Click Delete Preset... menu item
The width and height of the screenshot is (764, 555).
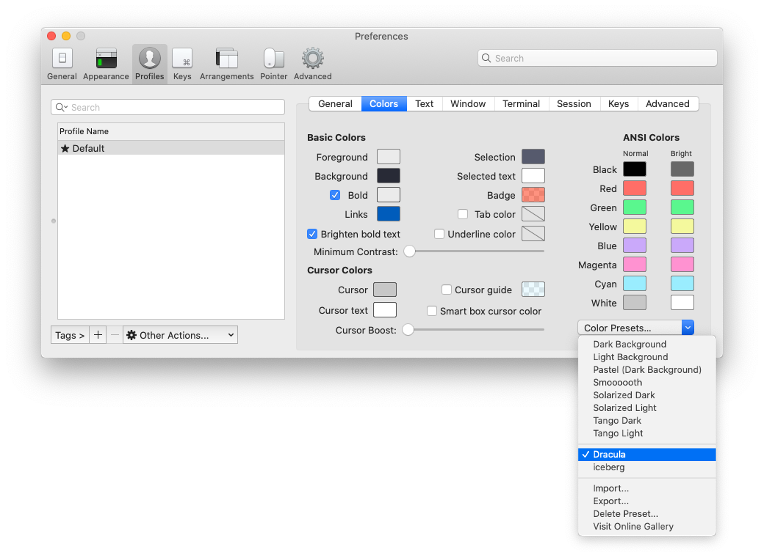(647, 514)
